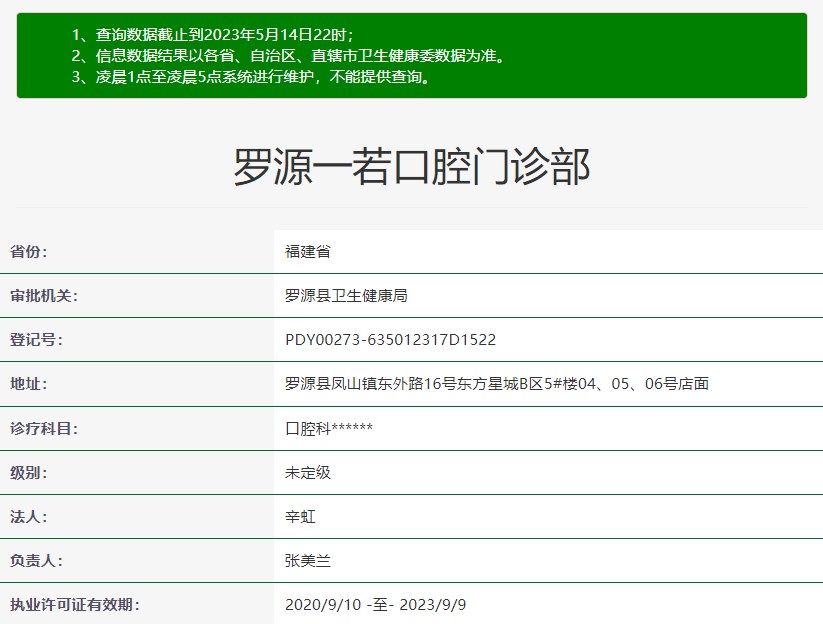
Task: Select registration number PDY00273-635012317D1522
Action: pos(391,340)
